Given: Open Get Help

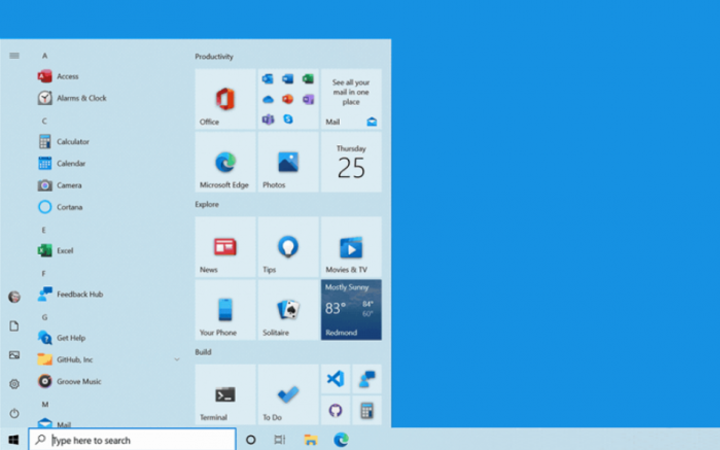Looking at the screenshot, I should coord(108,338).
